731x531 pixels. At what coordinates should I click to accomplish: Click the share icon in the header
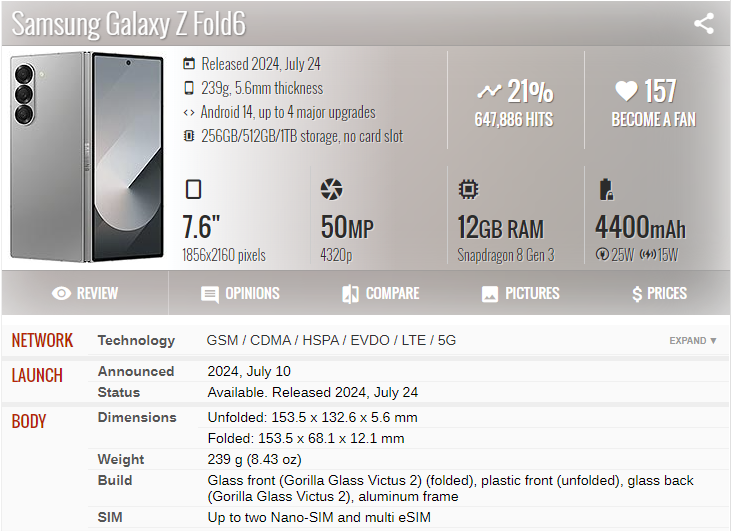tap(704, 23)
